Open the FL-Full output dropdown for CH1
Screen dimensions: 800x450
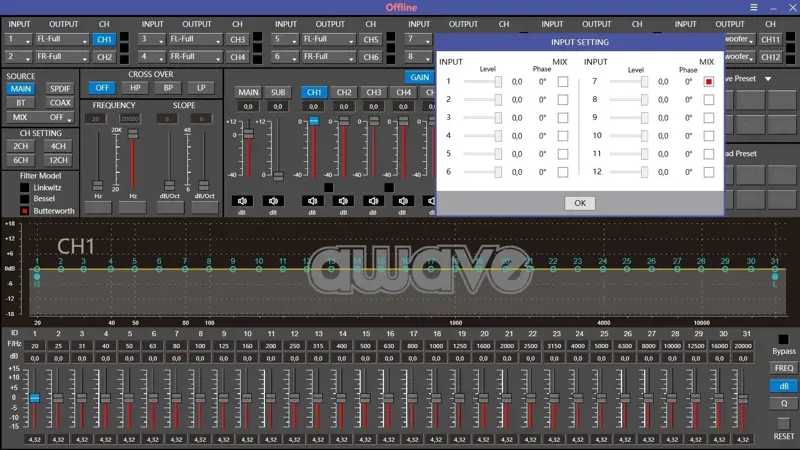63,40
